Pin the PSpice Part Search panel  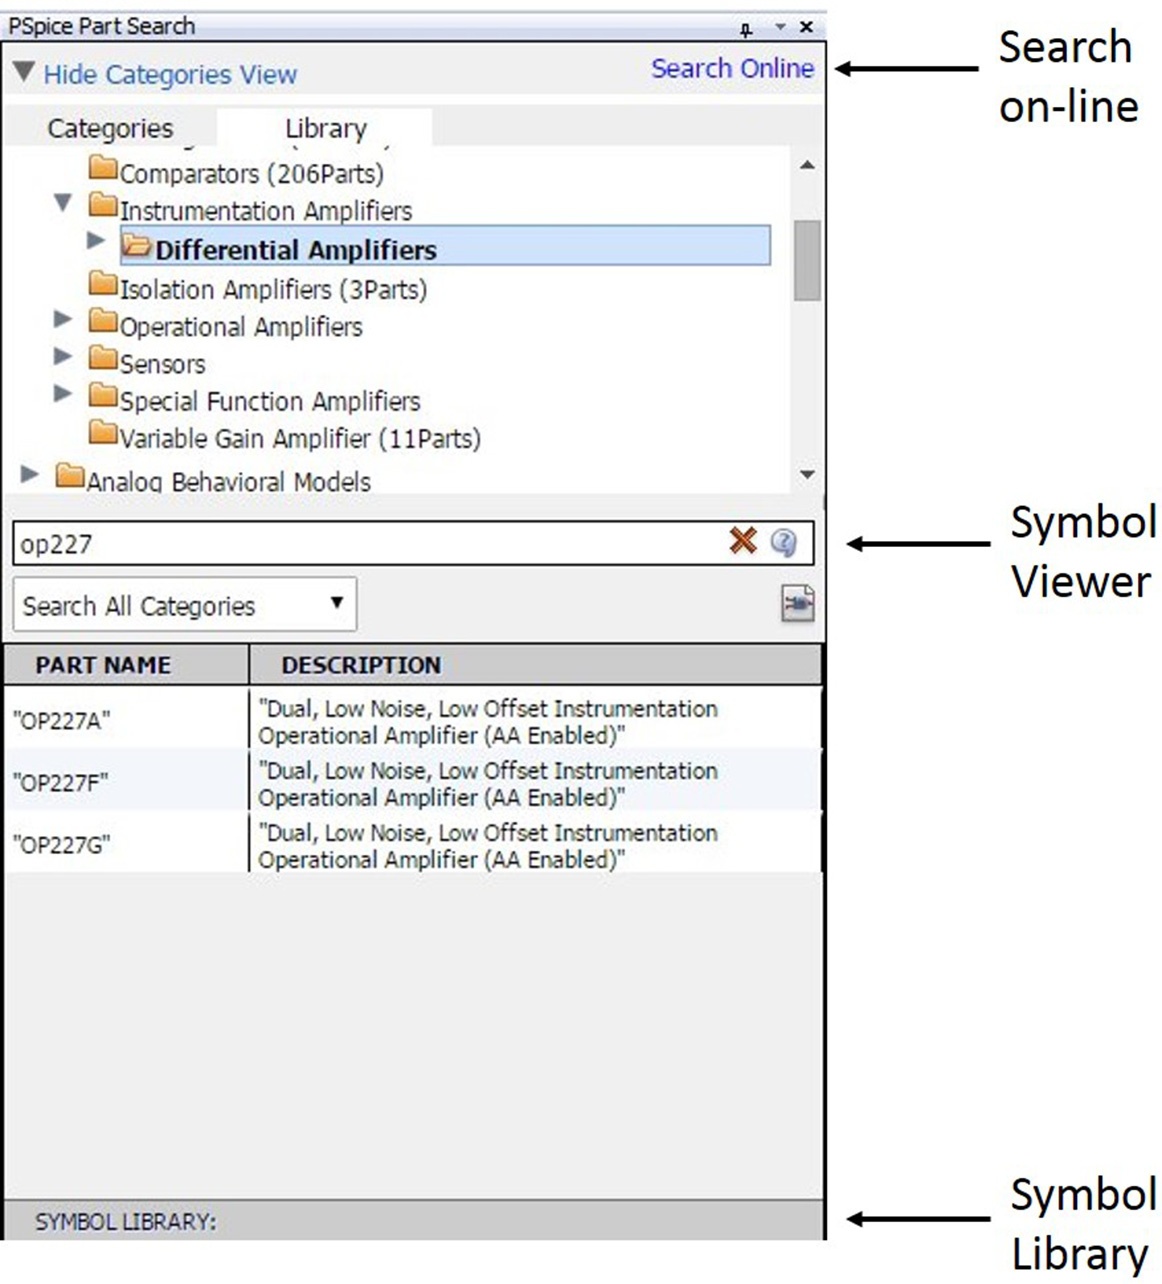click(x=746, y=28)
